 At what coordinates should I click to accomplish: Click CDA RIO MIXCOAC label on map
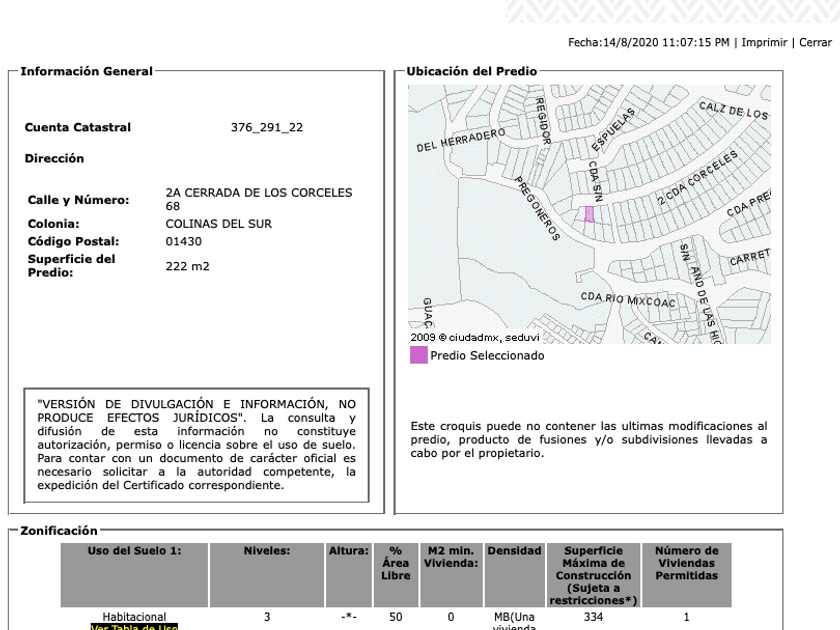tap(628, 300)
